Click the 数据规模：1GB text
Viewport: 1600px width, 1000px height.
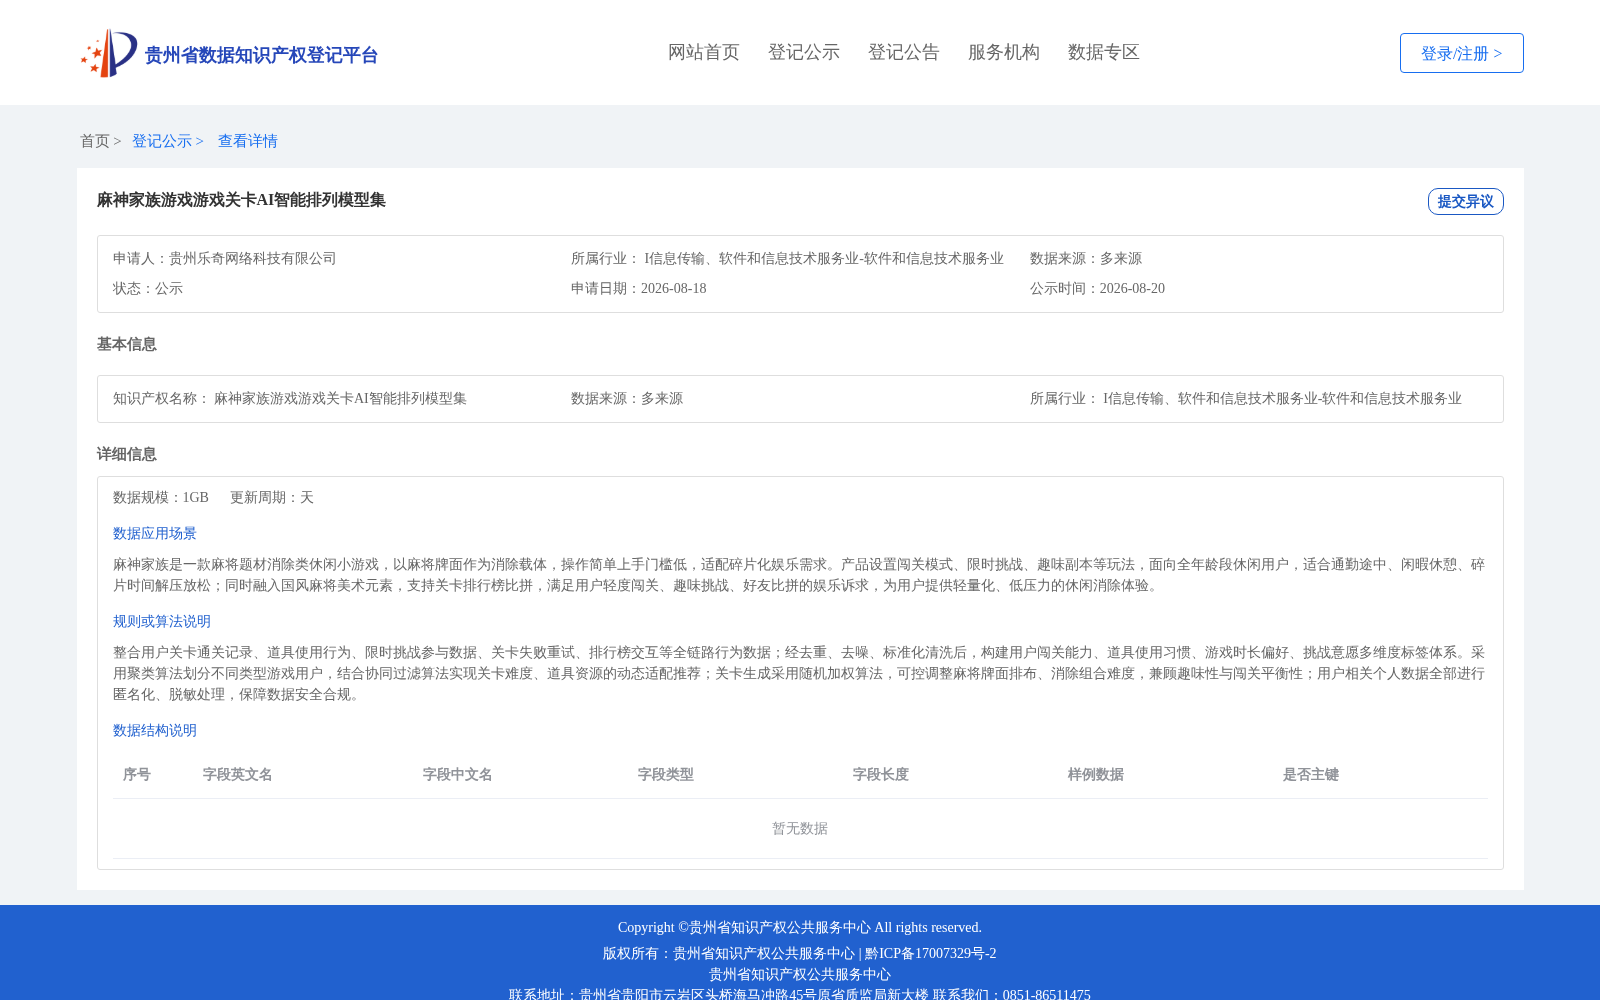pyautogui.click(x=161, y=497)
